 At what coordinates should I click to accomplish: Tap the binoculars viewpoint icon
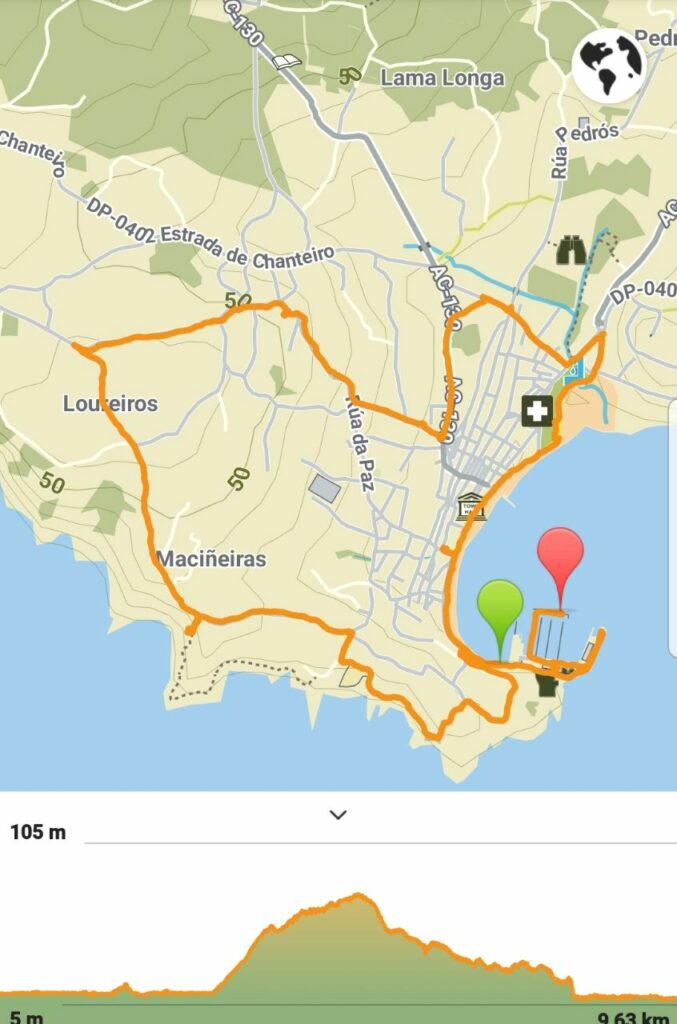click(571, 250)
